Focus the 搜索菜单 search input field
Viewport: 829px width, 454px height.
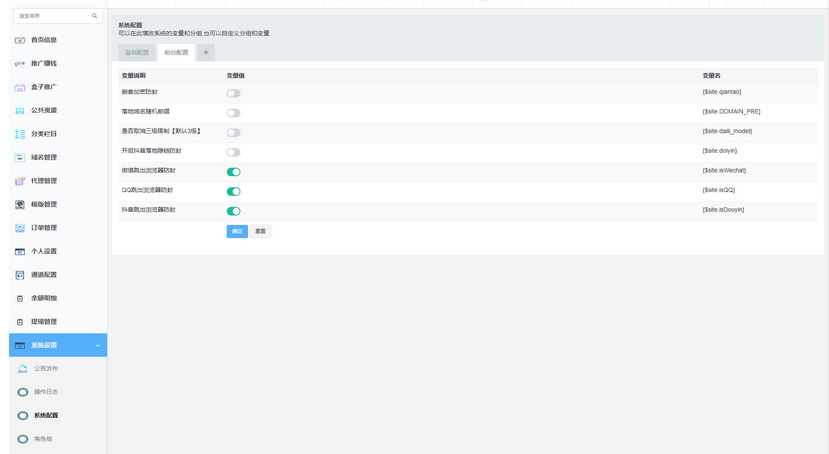tap(52, 16)
